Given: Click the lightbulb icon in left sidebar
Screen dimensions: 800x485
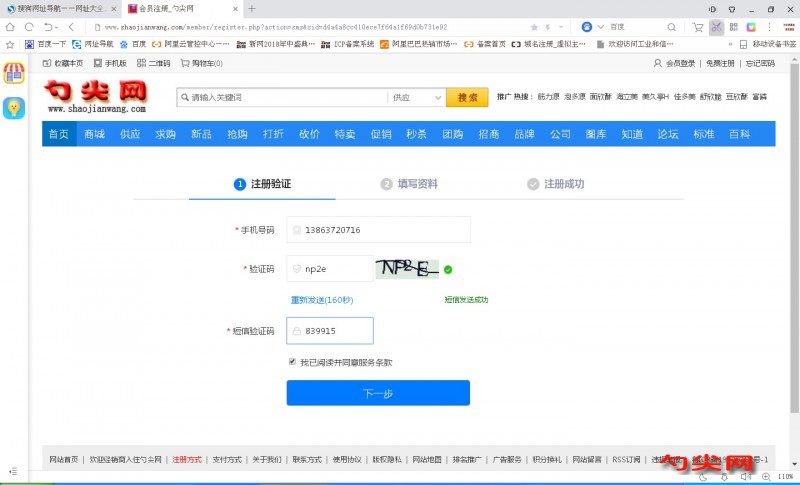Looking at the screenshot, I should (x=13, y=108).
